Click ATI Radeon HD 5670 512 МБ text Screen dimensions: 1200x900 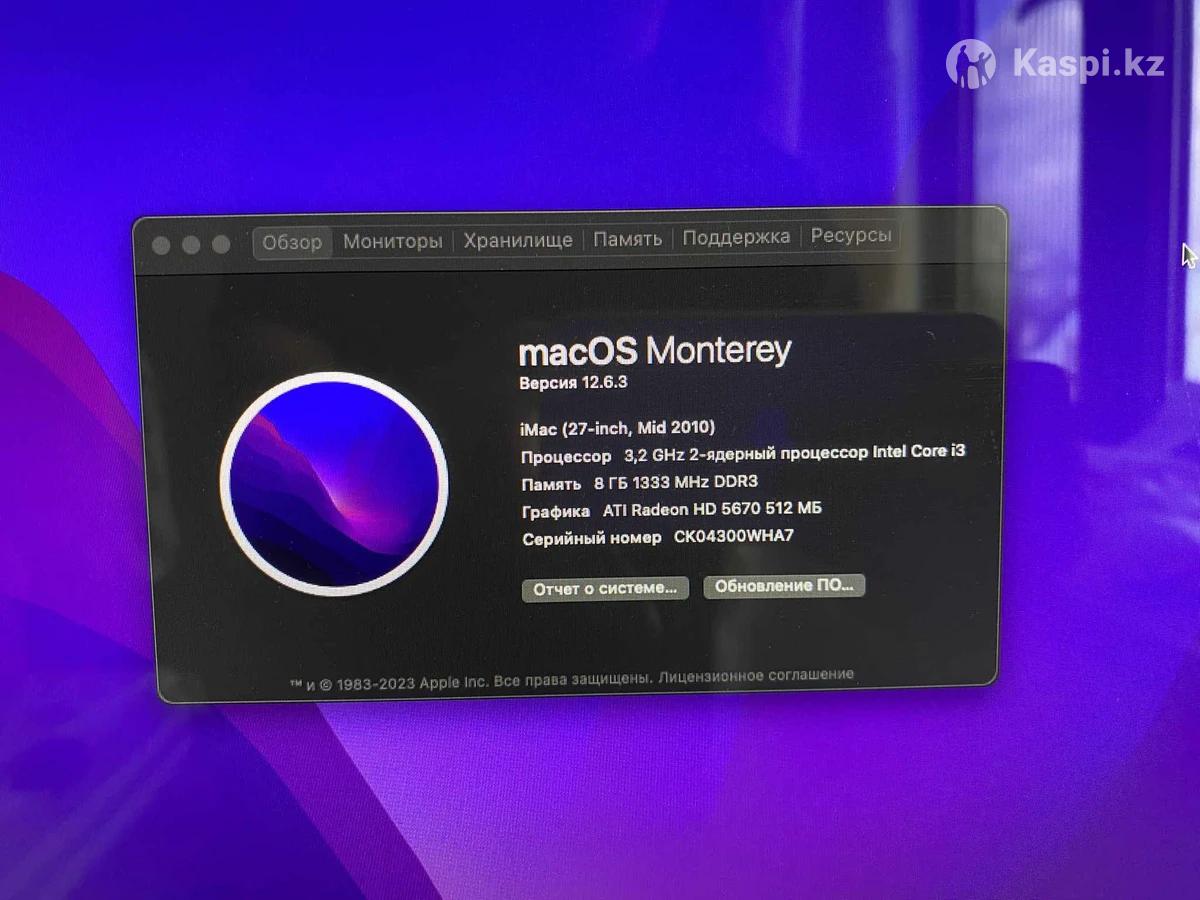[x=712, y=509]
